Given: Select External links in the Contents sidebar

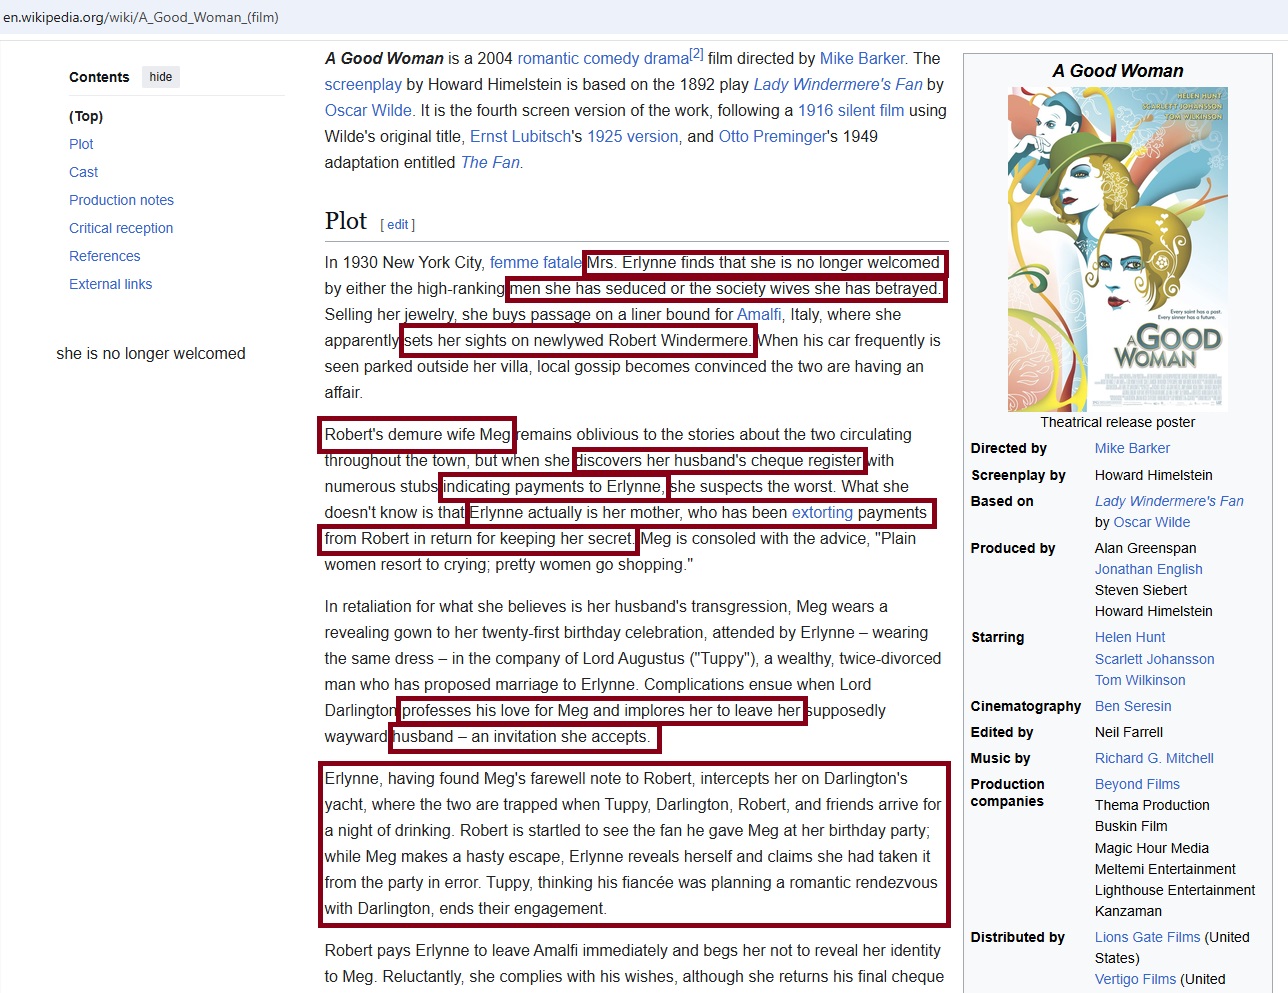Looking at the screenshot, I should click(x=111, y=284).
